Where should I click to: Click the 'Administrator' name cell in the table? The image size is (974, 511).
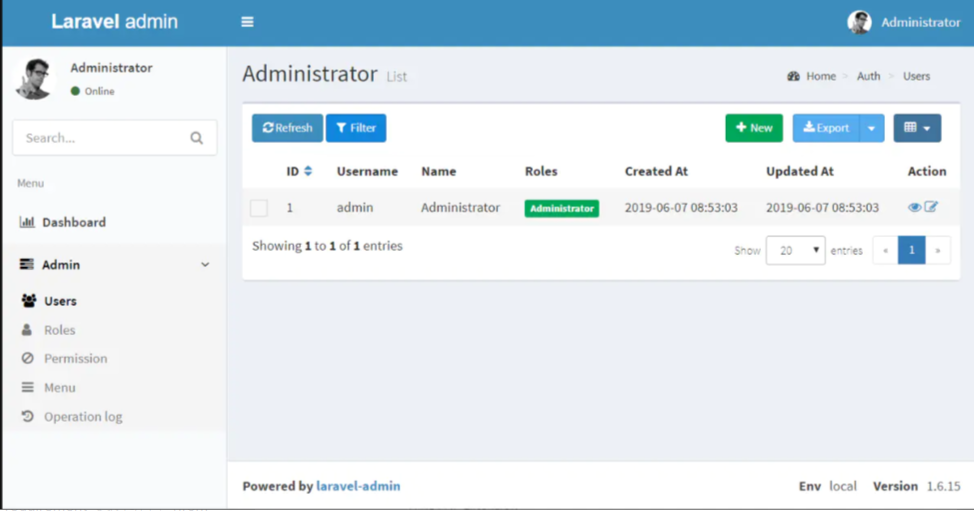coord(460,207)
